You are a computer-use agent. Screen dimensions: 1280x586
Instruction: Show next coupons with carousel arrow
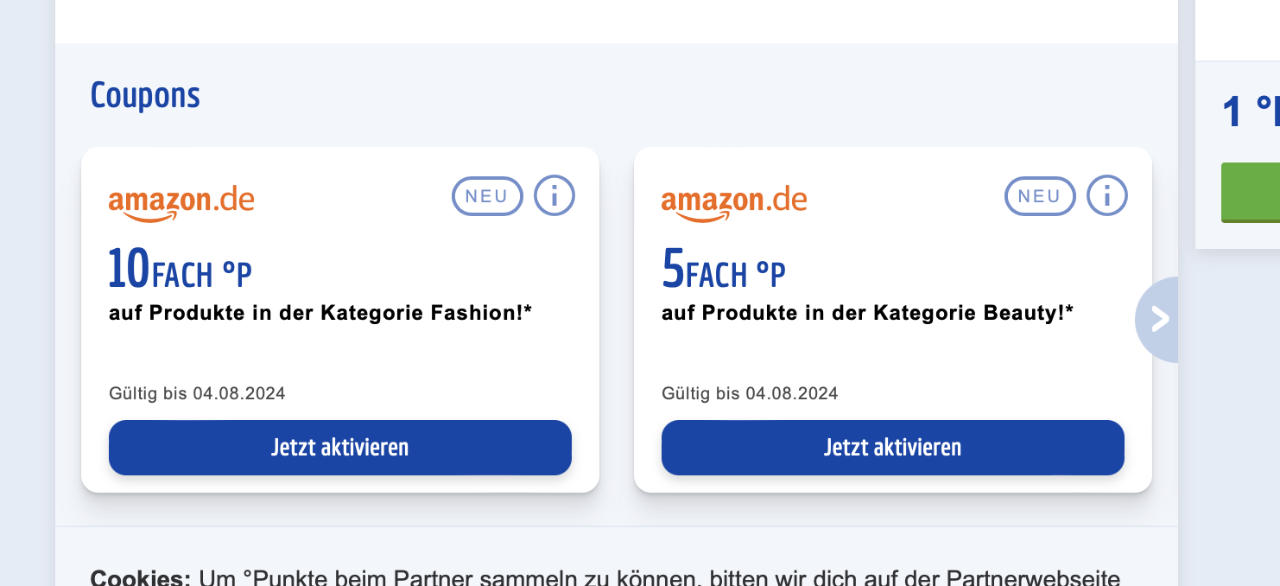[1158, 319]
